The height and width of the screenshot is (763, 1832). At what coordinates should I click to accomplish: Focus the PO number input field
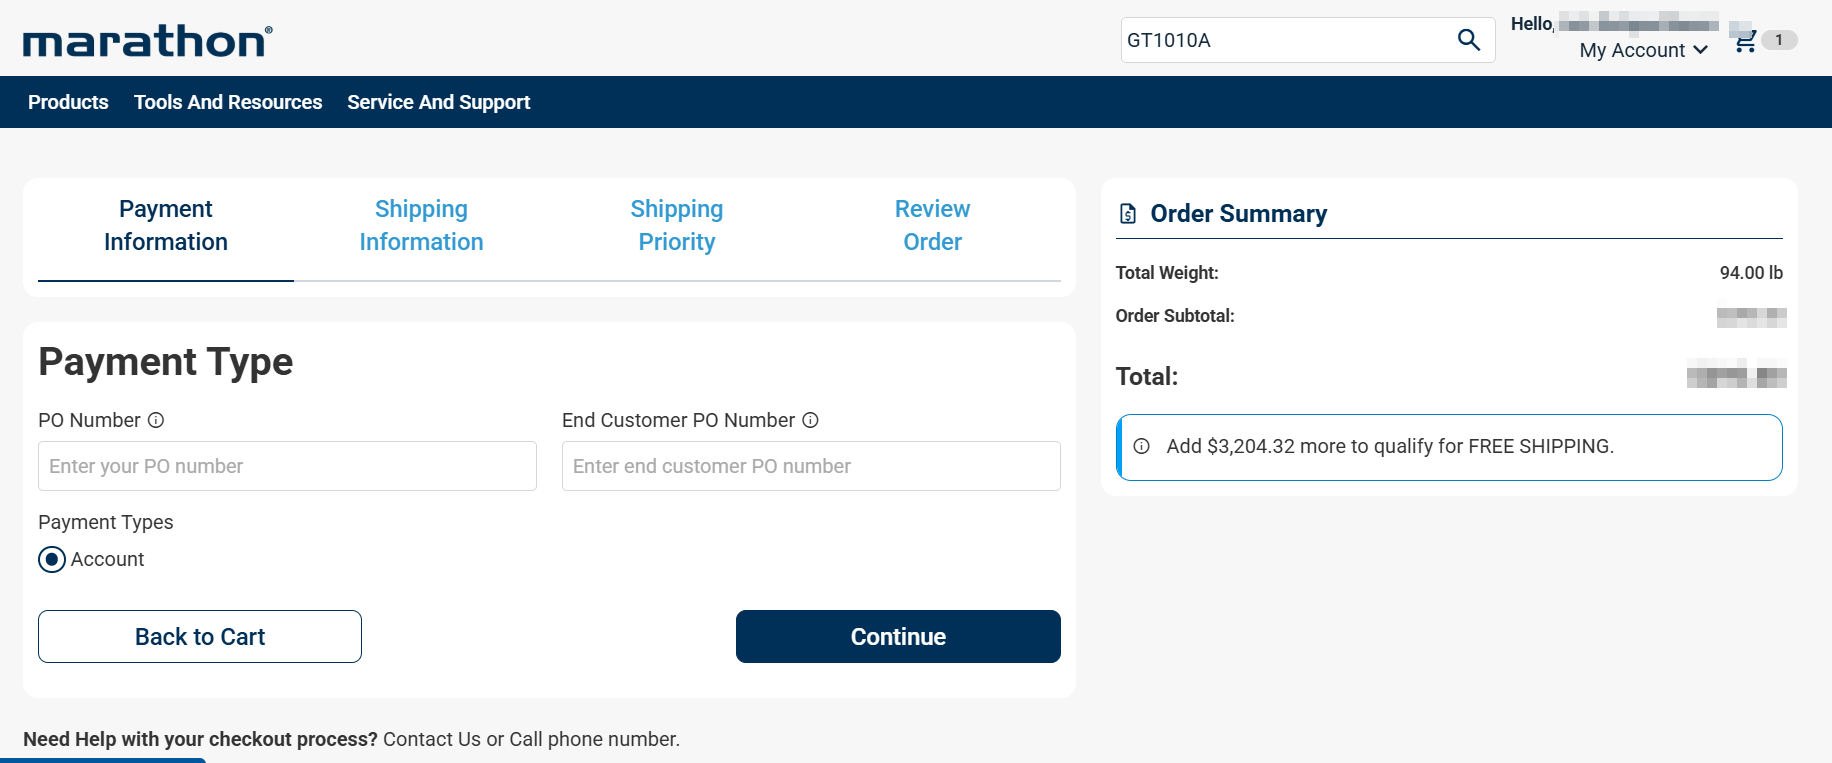[x=287, y=466]
